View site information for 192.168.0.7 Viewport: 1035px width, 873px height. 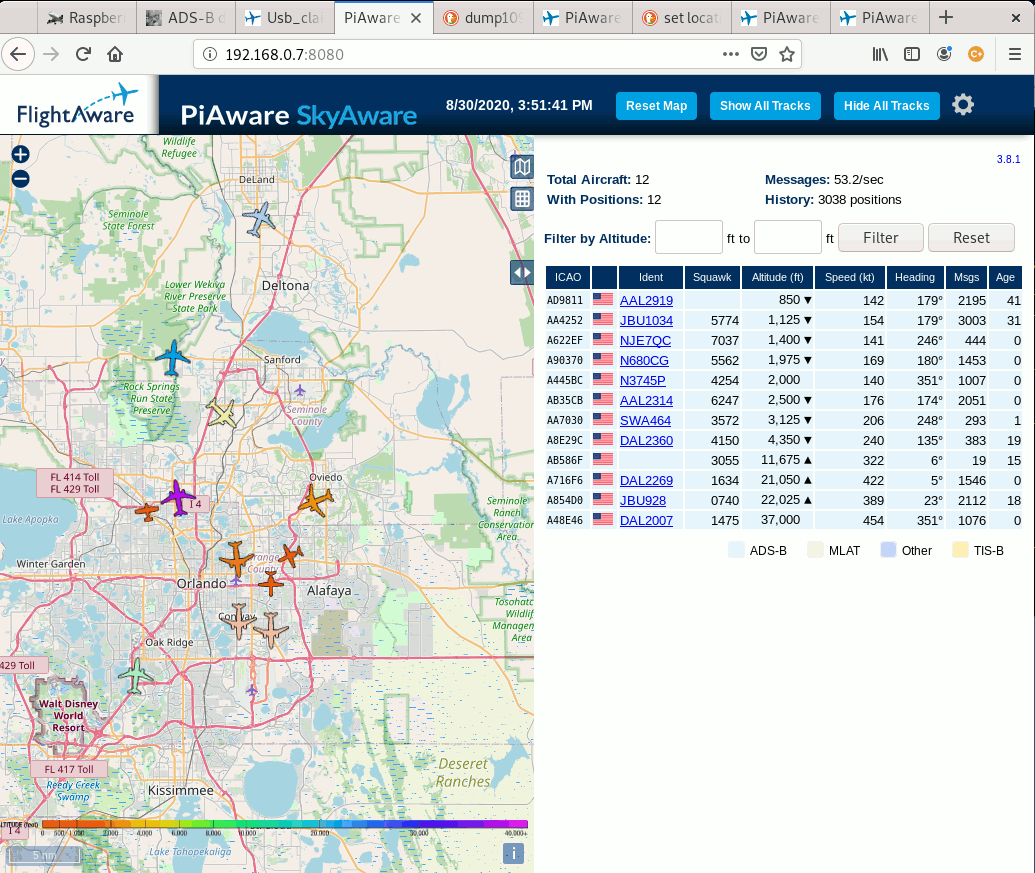click(x=210, y=54)
